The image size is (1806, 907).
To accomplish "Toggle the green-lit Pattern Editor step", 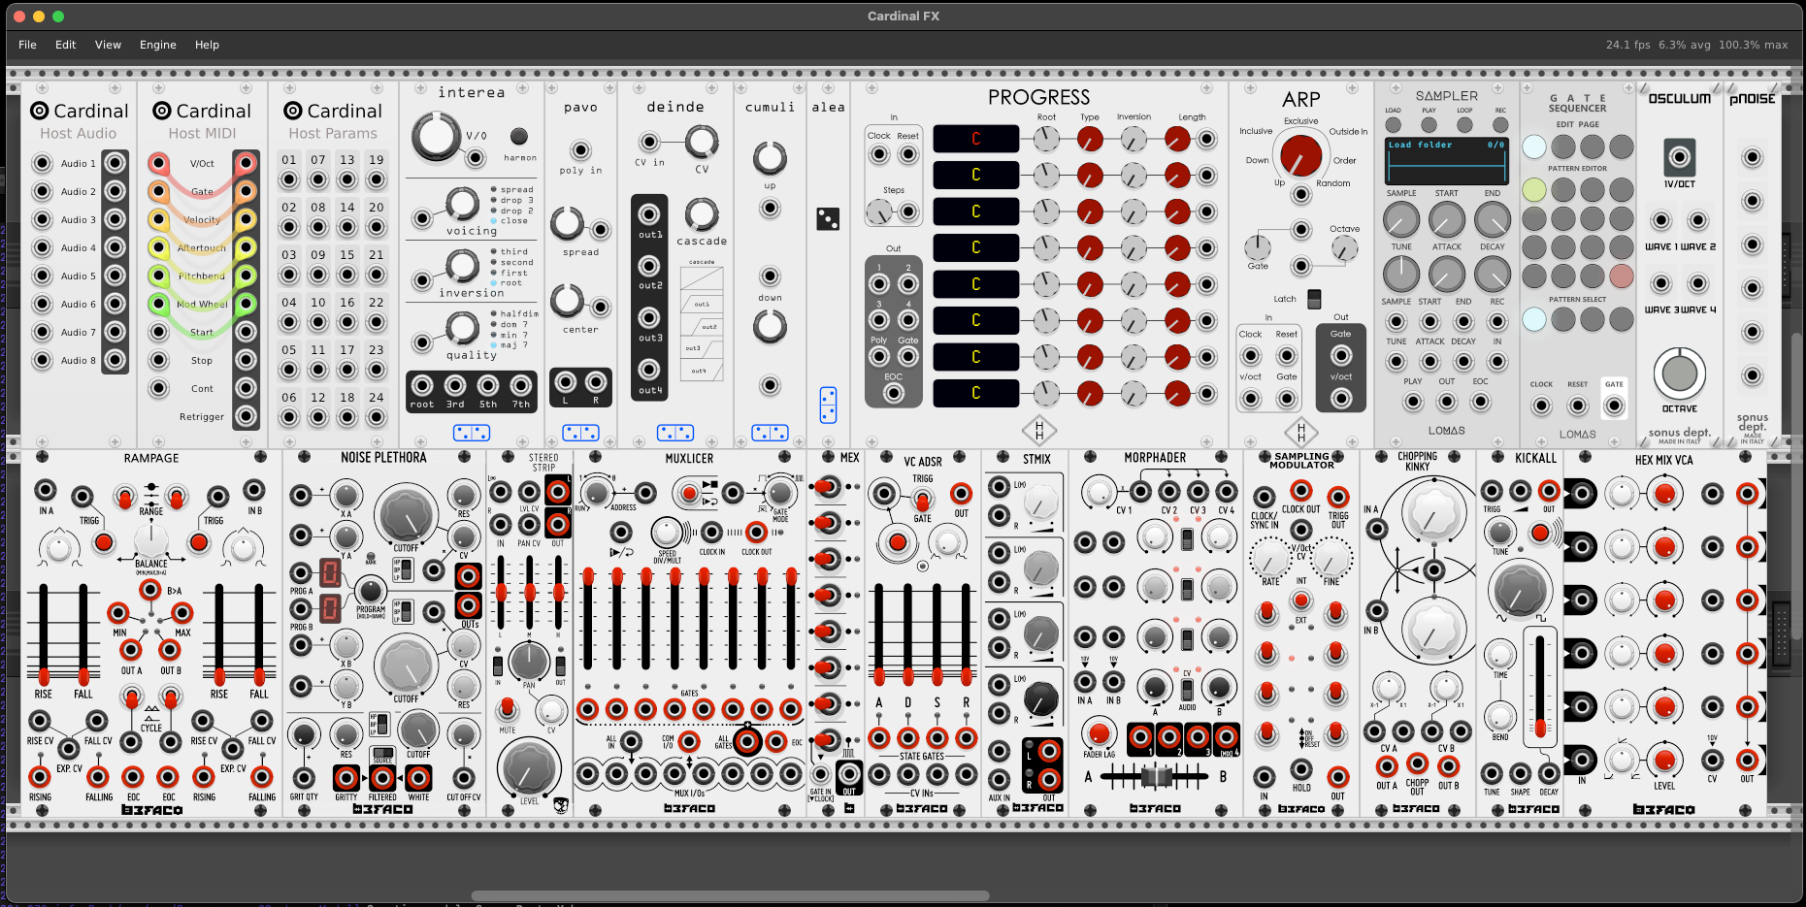I will [1534, 189].
